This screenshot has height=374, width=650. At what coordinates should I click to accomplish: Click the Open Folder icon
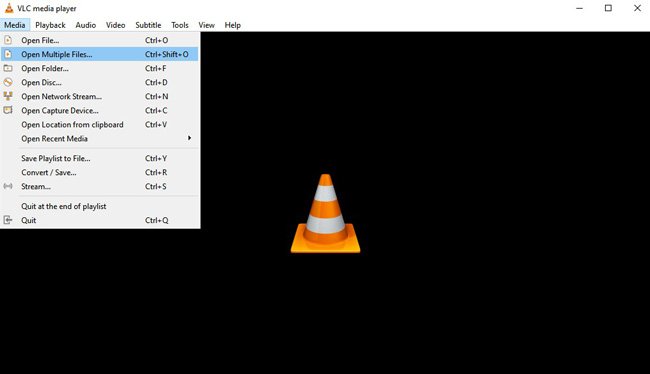[8, 68]
